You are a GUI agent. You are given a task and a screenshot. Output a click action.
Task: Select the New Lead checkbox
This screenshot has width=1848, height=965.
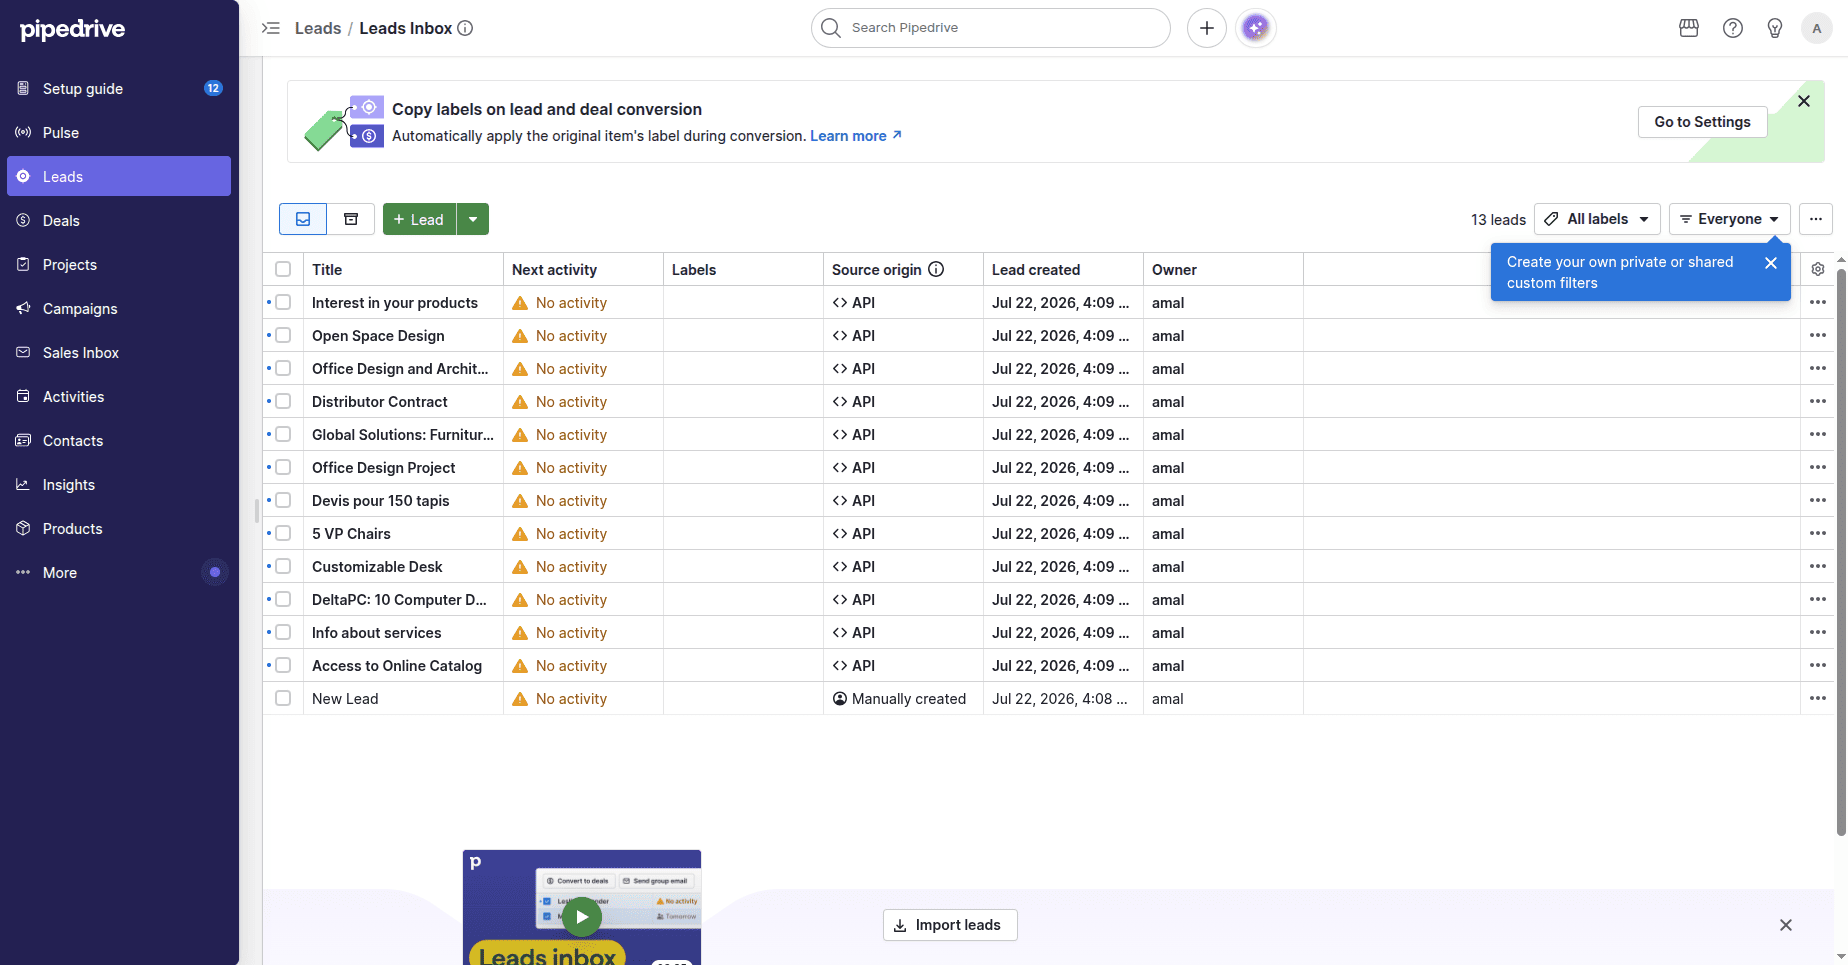coord(283,698)
